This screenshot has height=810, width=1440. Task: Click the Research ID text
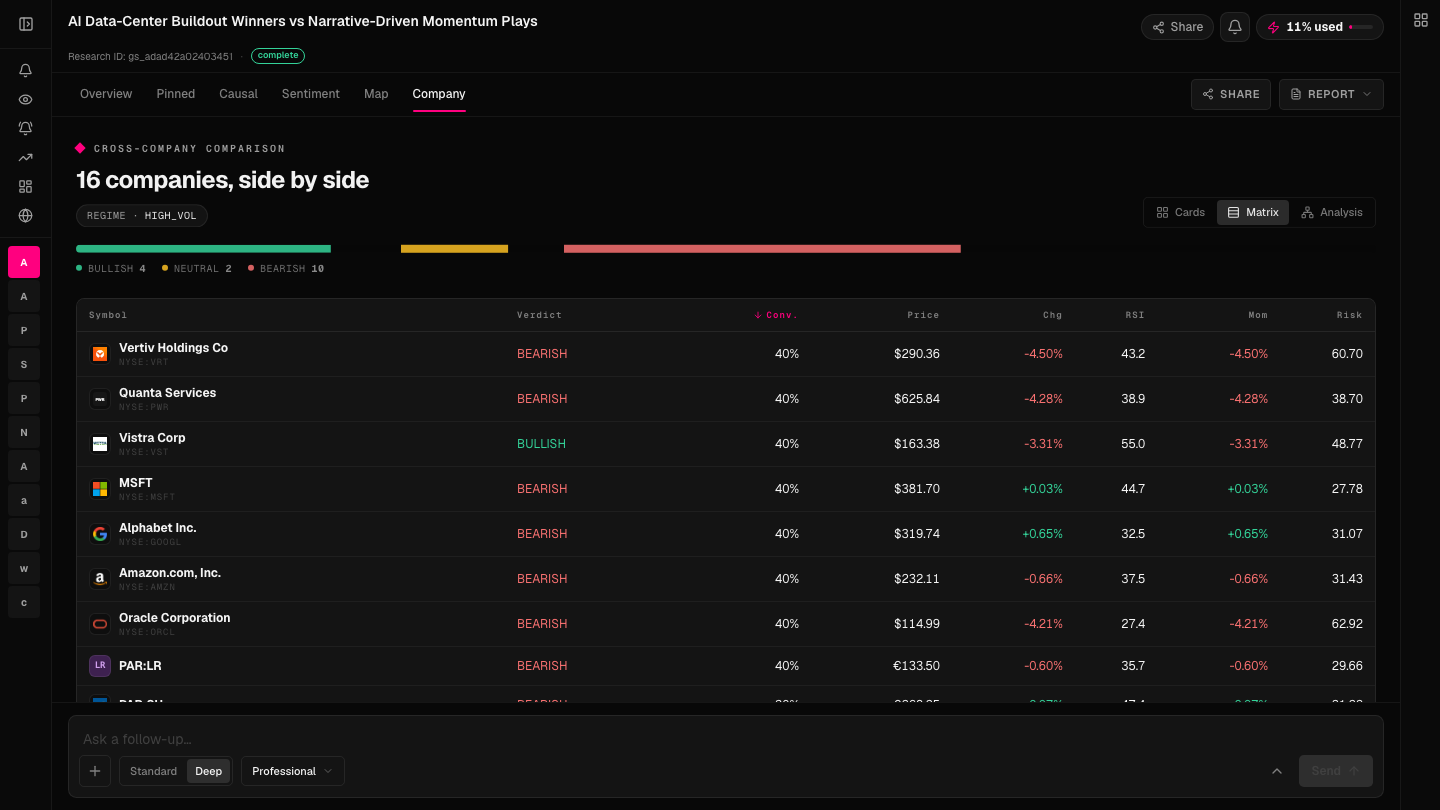tap(150, 56)
